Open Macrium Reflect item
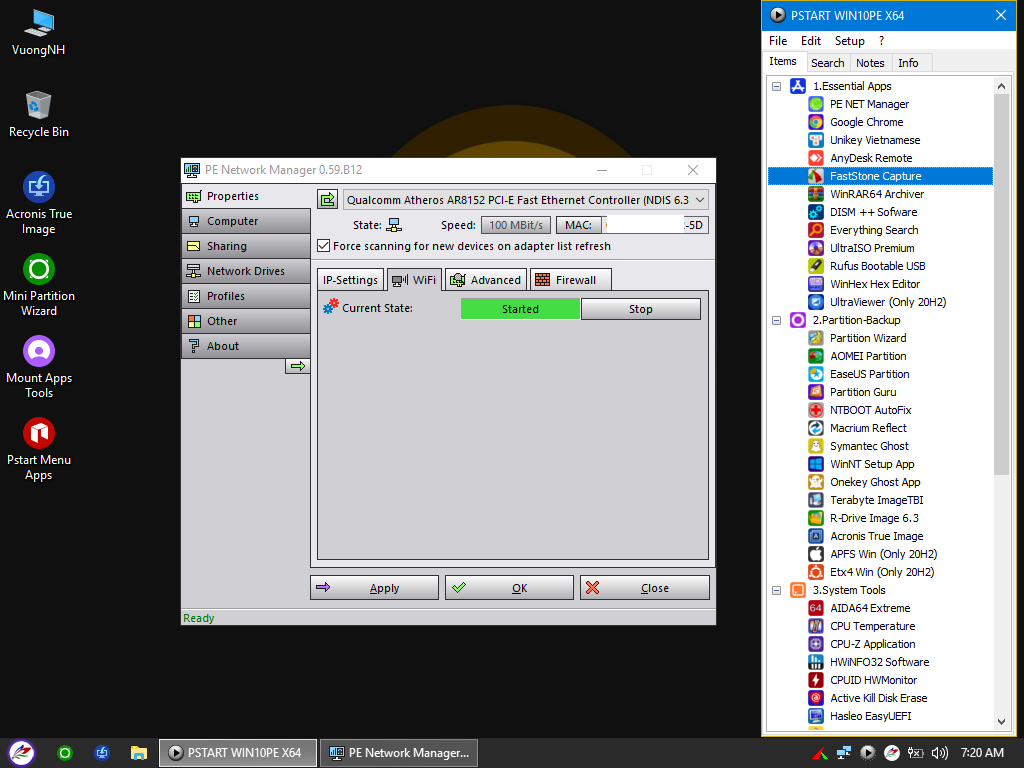Image resolution: width=1024 pixels, height=768 pixels. tap(868, 428)
